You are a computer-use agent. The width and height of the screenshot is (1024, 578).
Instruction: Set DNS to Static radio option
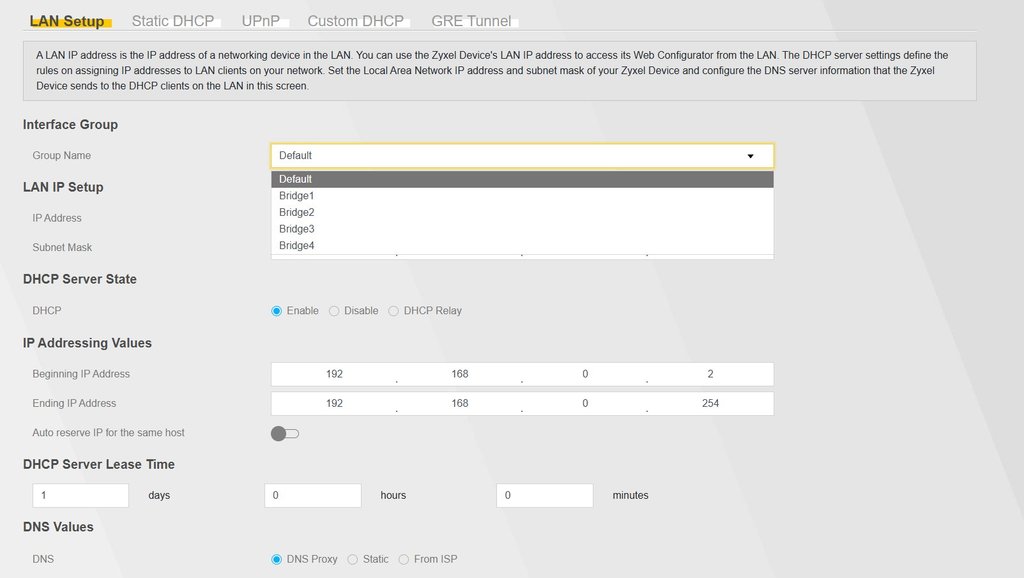coord(353,559)
